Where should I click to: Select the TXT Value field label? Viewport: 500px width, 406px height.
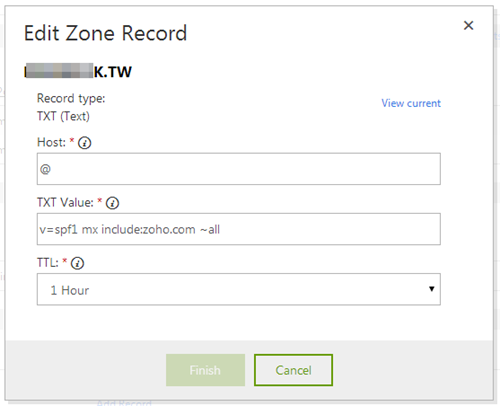65,203
